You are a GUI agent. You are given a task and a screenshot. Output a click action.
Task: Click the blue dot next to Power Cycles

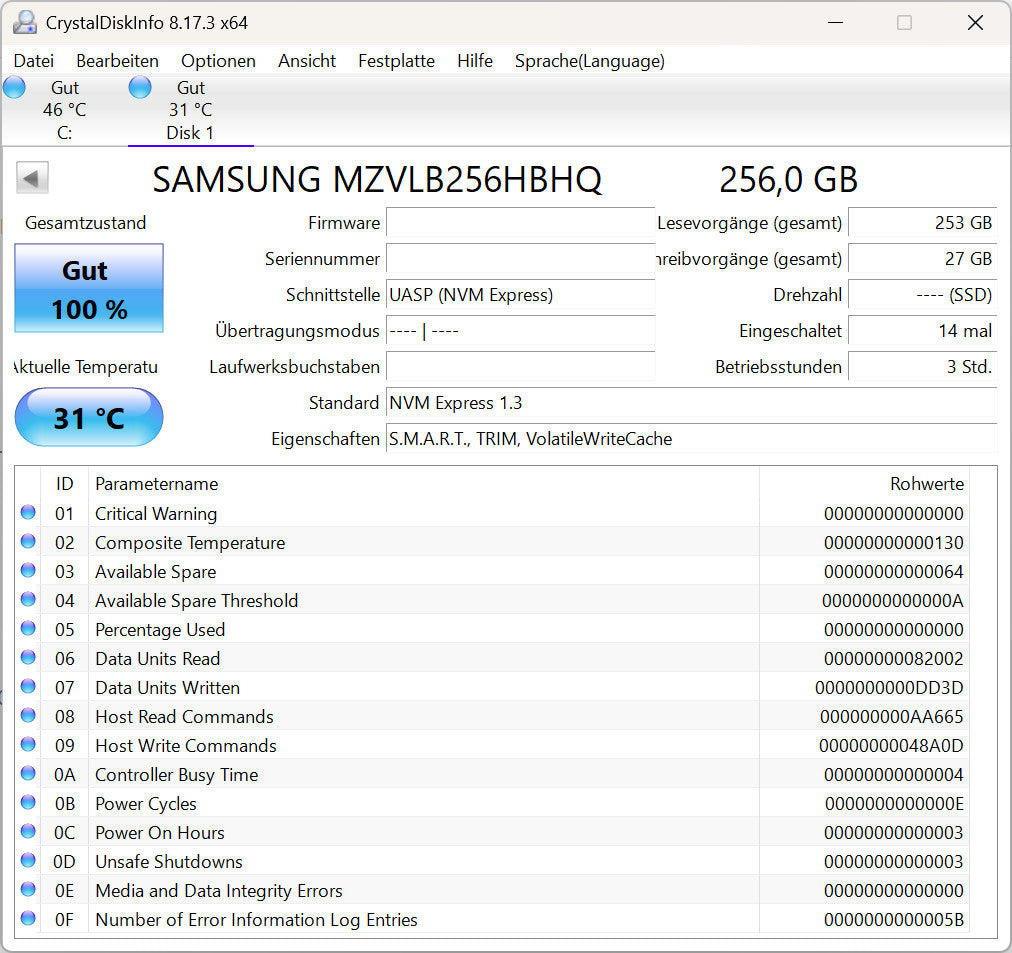point(29,803)
